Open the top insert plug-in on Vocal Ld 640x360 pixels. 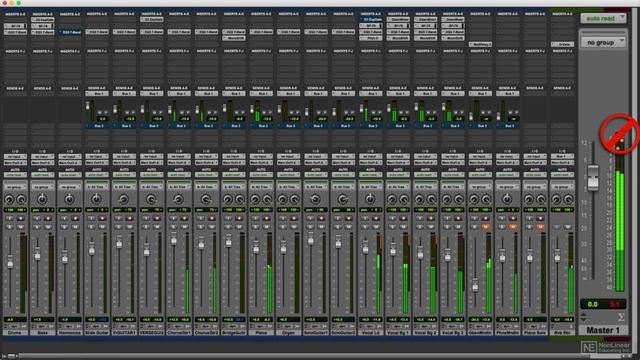371,19
